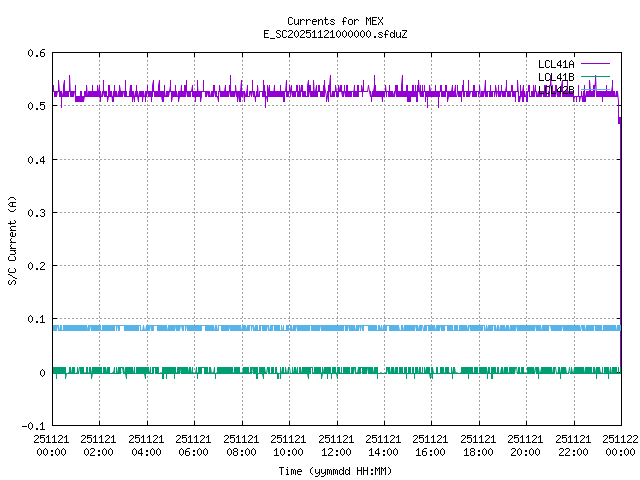Click the 251122 00:00 x-axis tick label
The height and width of the screenshot is (480, 640).
tap(620, 445)
